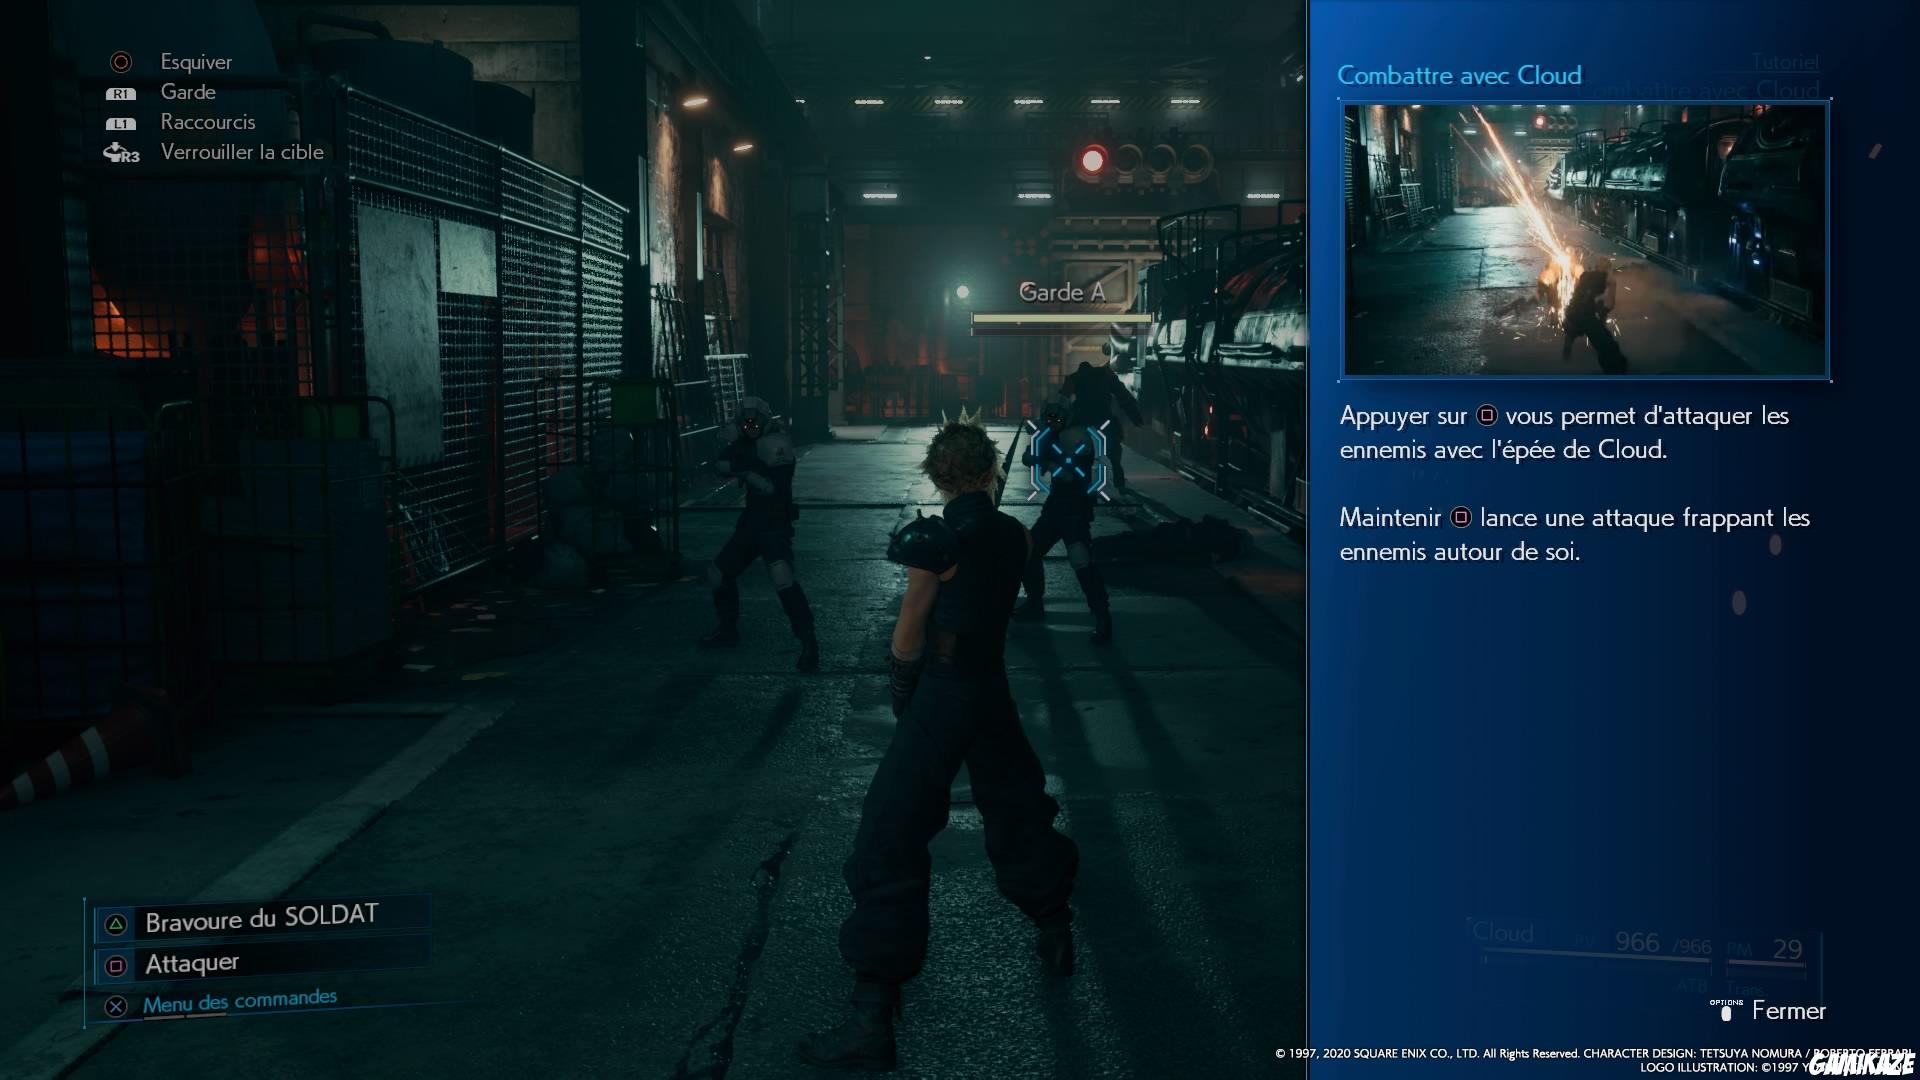Click the 'Combattre avec Cloud' tutorial title
1920x1080 pixels.
point(1459,75)
